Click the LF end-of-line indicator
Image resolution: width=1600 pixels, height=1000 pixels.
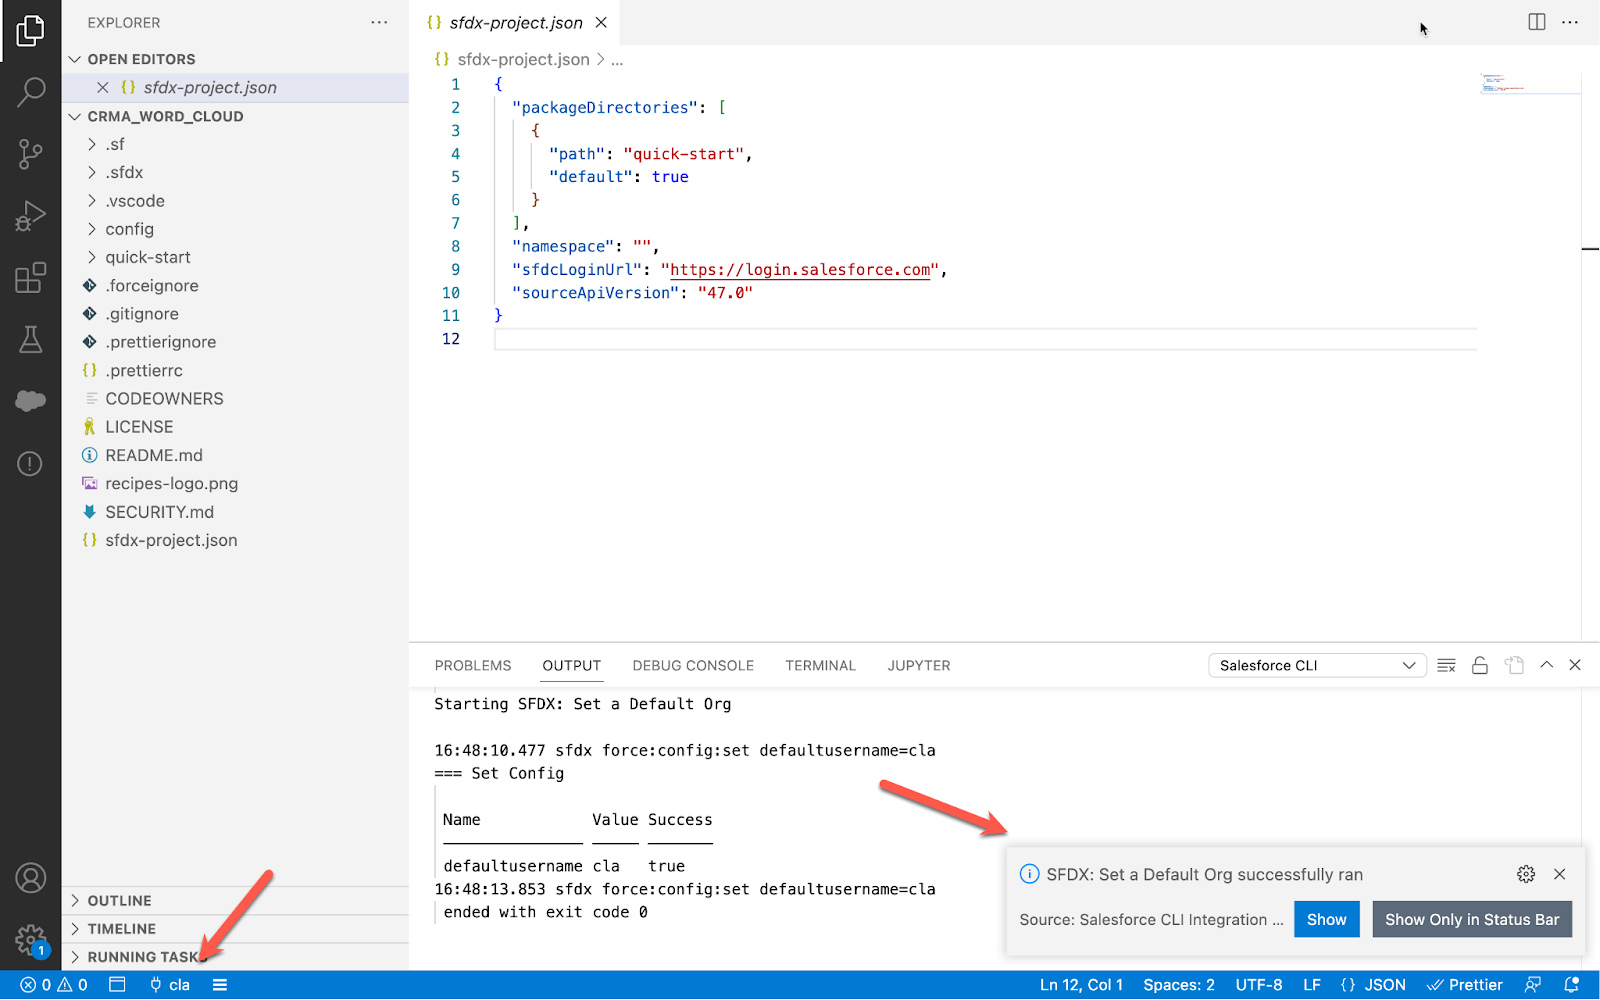(1312, 985)
